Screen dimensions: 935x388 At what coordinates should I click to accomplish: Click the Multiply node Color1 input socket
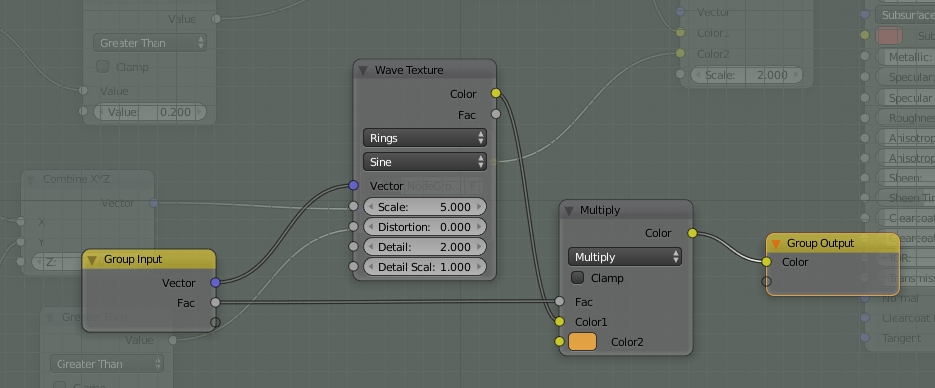(559, 322)
